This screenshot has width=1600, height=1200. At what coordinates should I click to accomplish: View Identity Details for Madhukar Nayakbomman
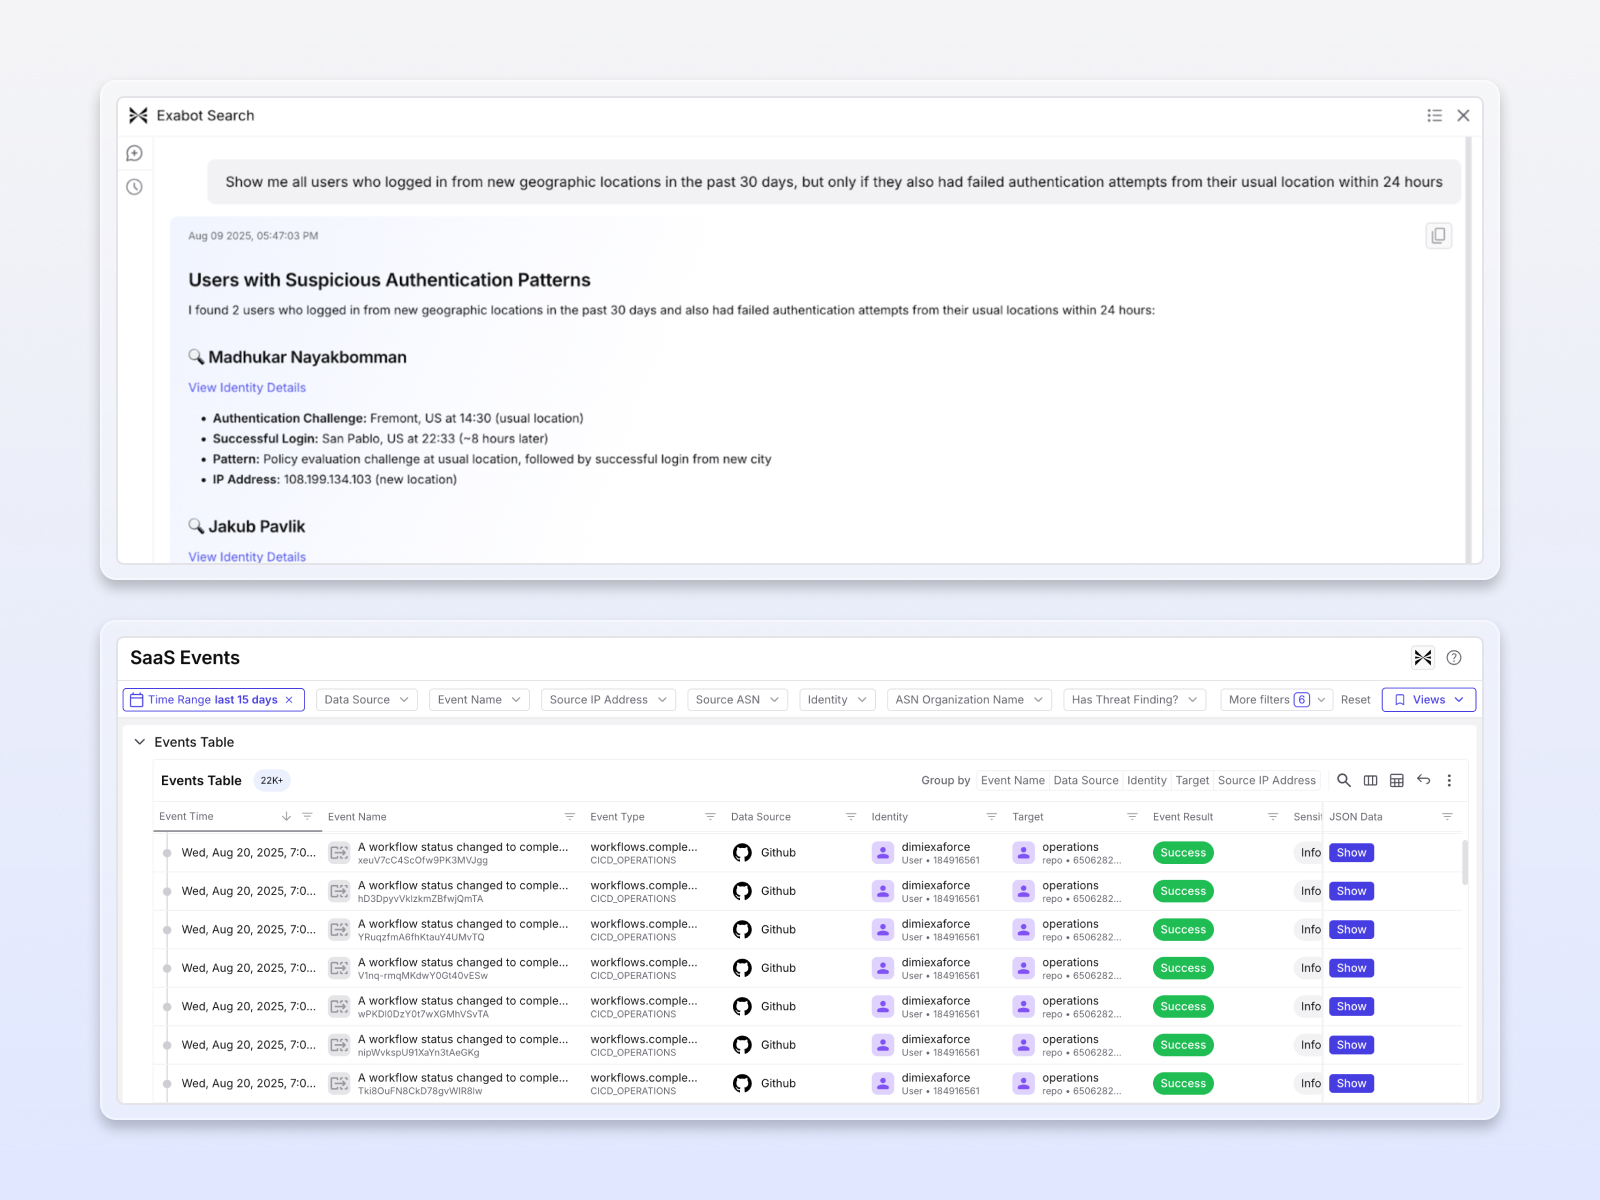(x=247, y=388)
